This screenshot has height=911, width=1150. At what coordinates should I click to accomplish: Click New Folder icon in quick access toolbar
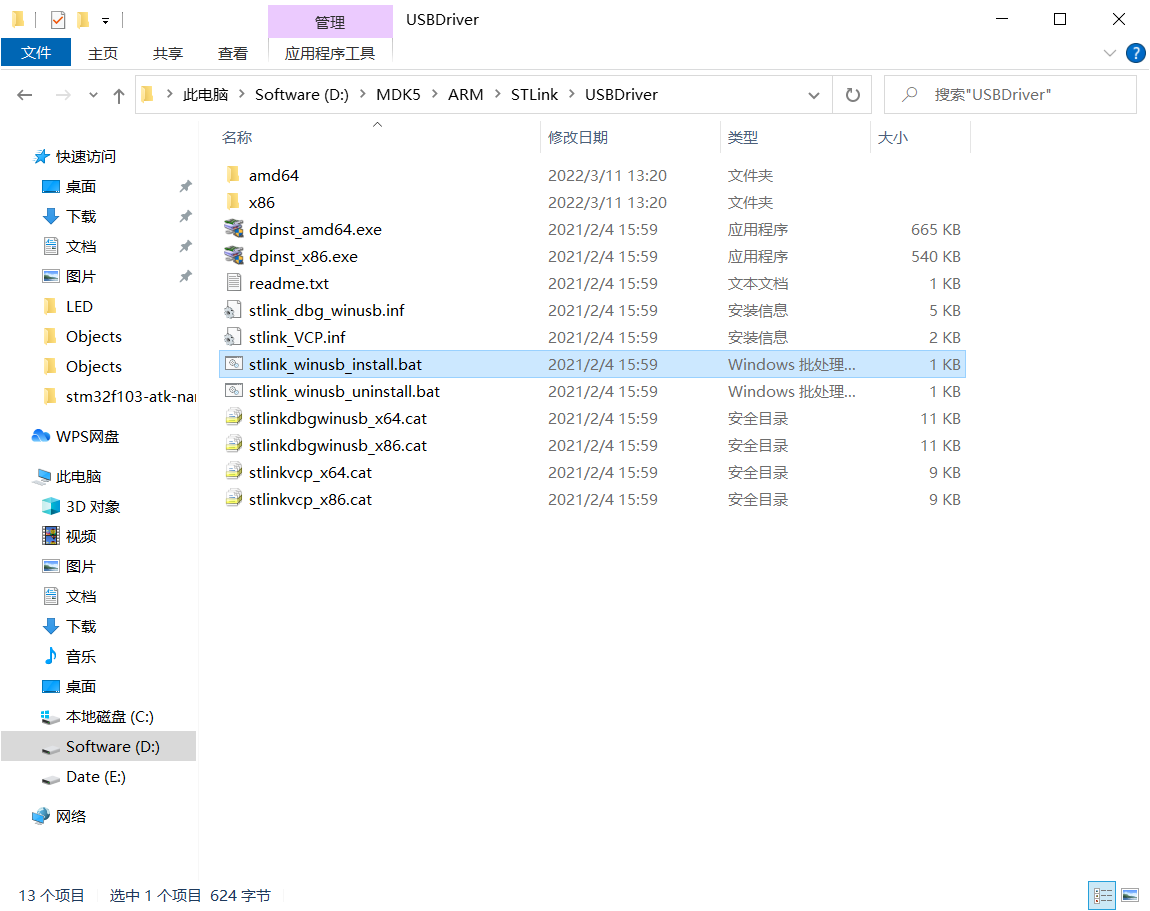[x=83, y=20]
